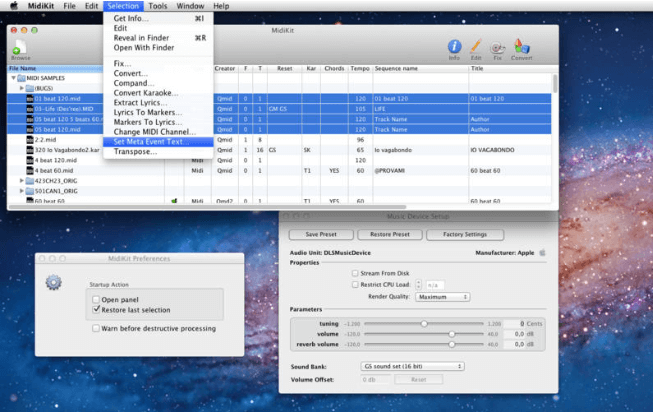Click the Volume Offset Reset button
Image resolution: width=653 pixels, height=413 pixels.
(419, 380)
